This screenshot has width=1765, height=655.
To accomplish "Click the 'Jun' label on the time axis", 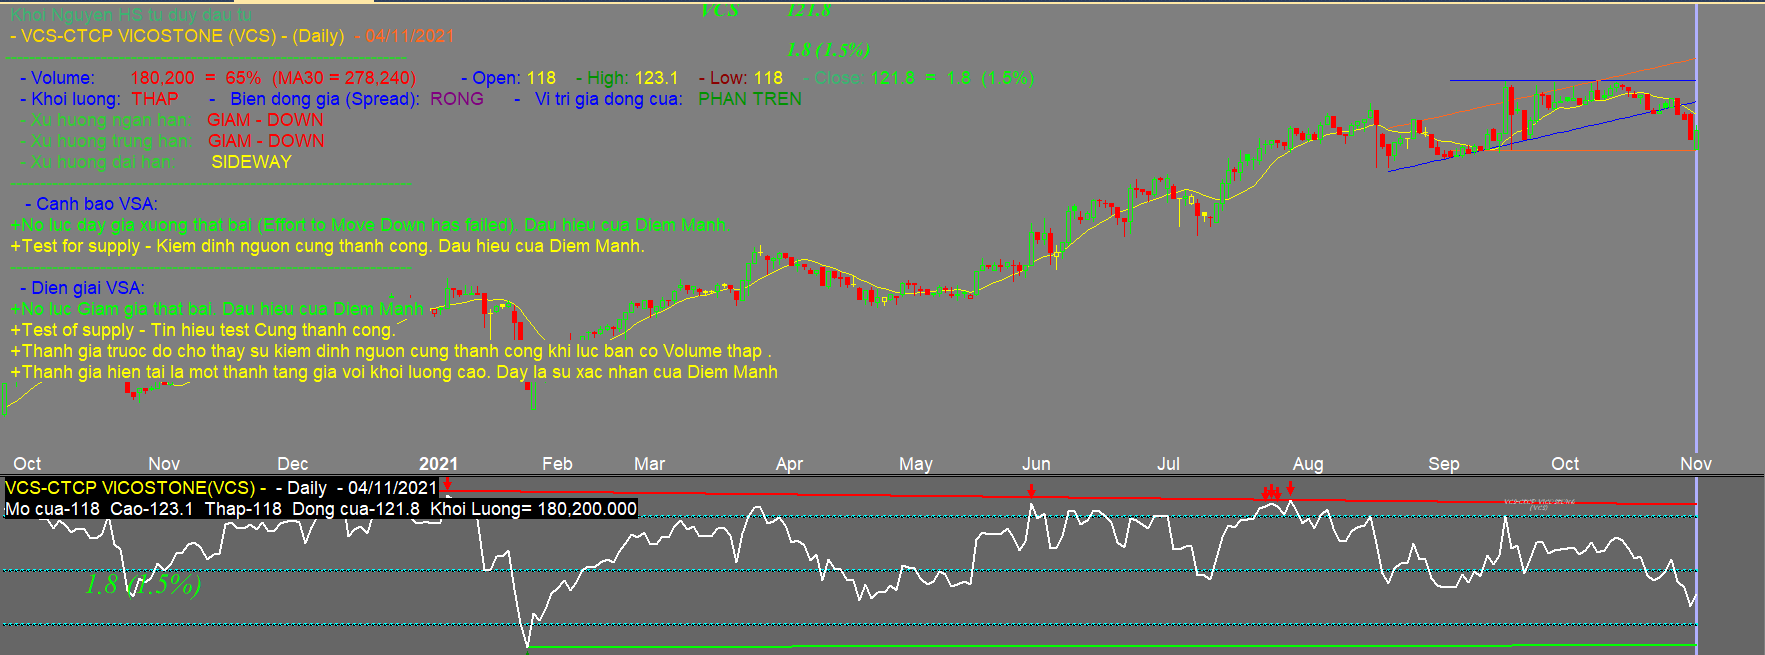I will pyautogui.click(x=1036, y=464).
